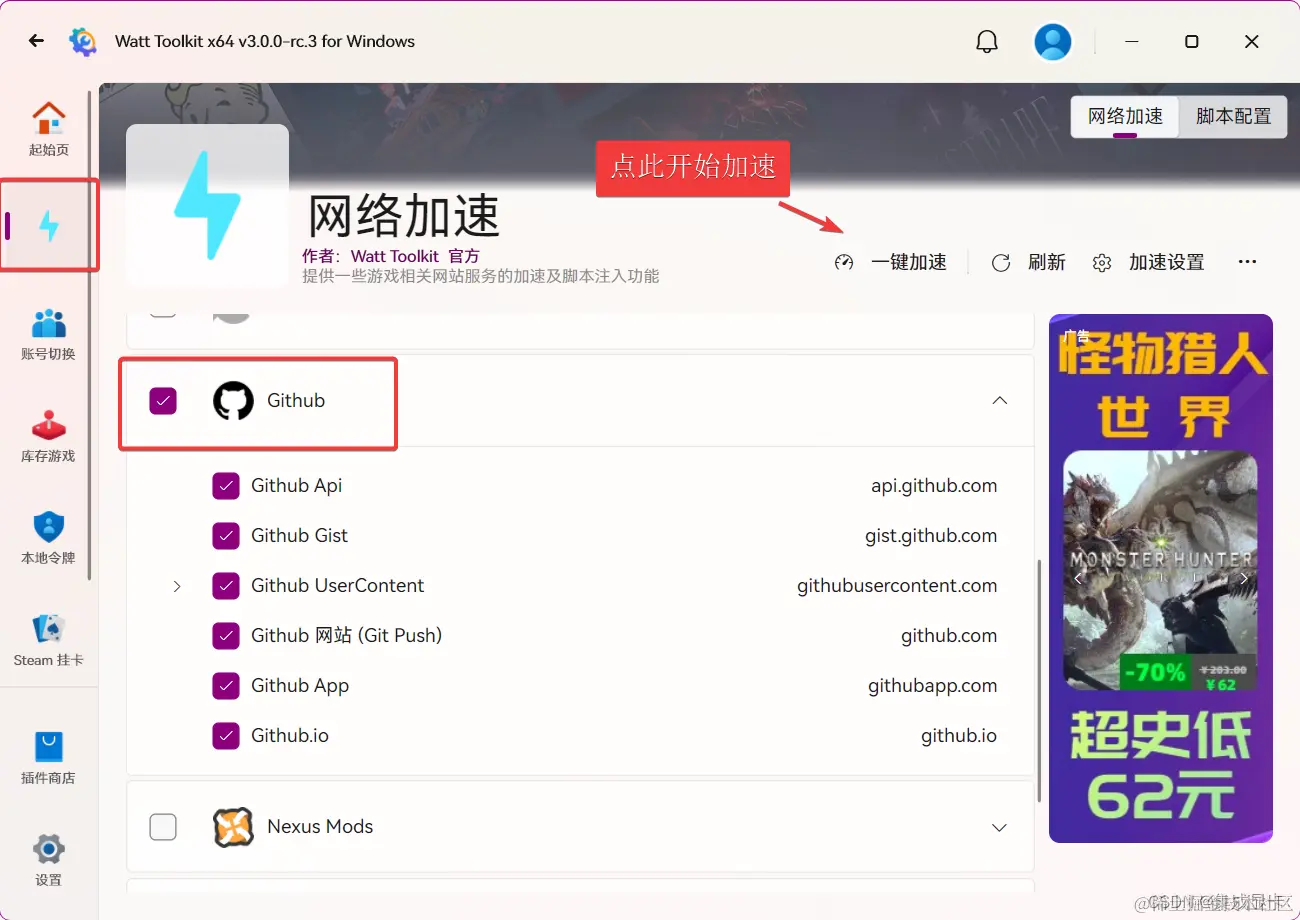Open the 插件商店 plugin store icon

point(47,755)
